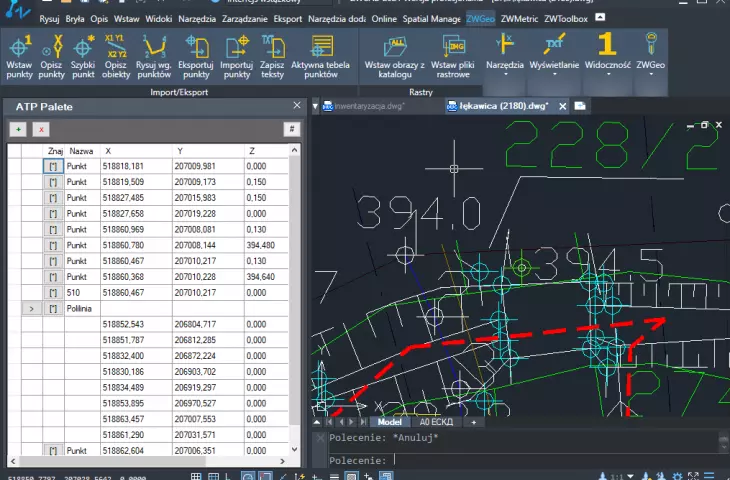
Task: Click the Nazwa column header
Action: [81, 151]
